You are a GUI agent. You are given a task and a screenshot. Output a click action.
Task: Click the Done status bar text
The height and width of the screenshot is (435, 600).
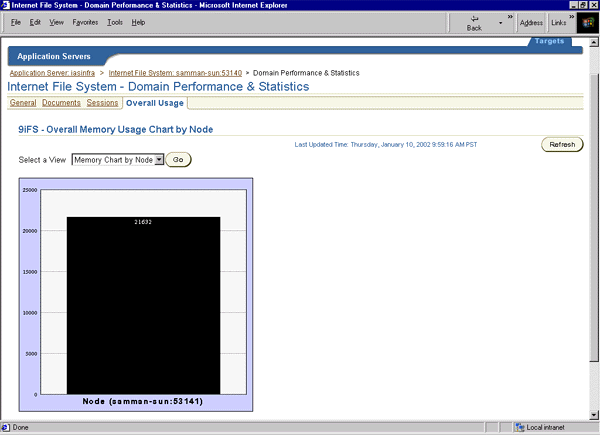(x=20, y=427)
